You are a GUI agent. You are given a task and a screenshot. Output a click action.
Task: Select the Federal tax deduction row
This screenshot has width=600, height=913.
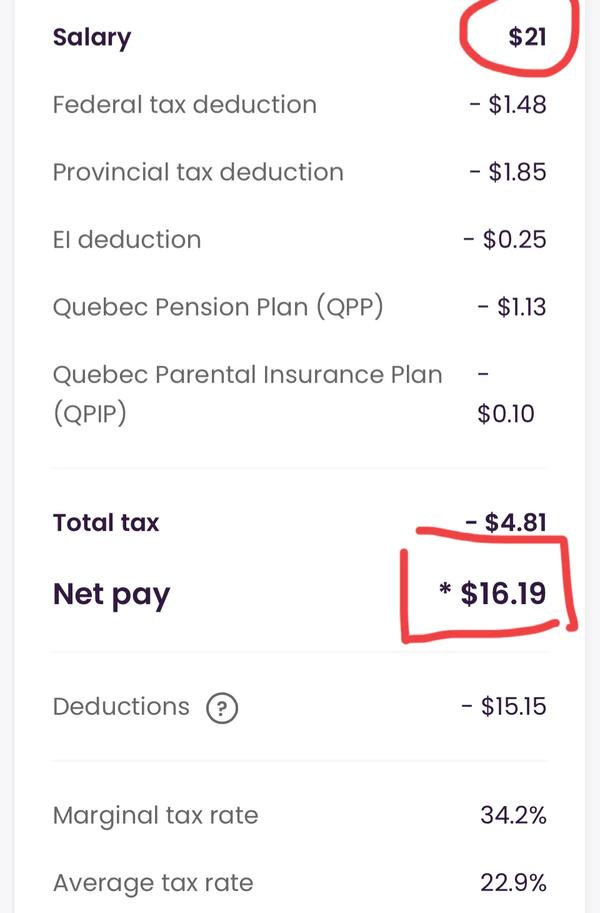tap(299, 105)
